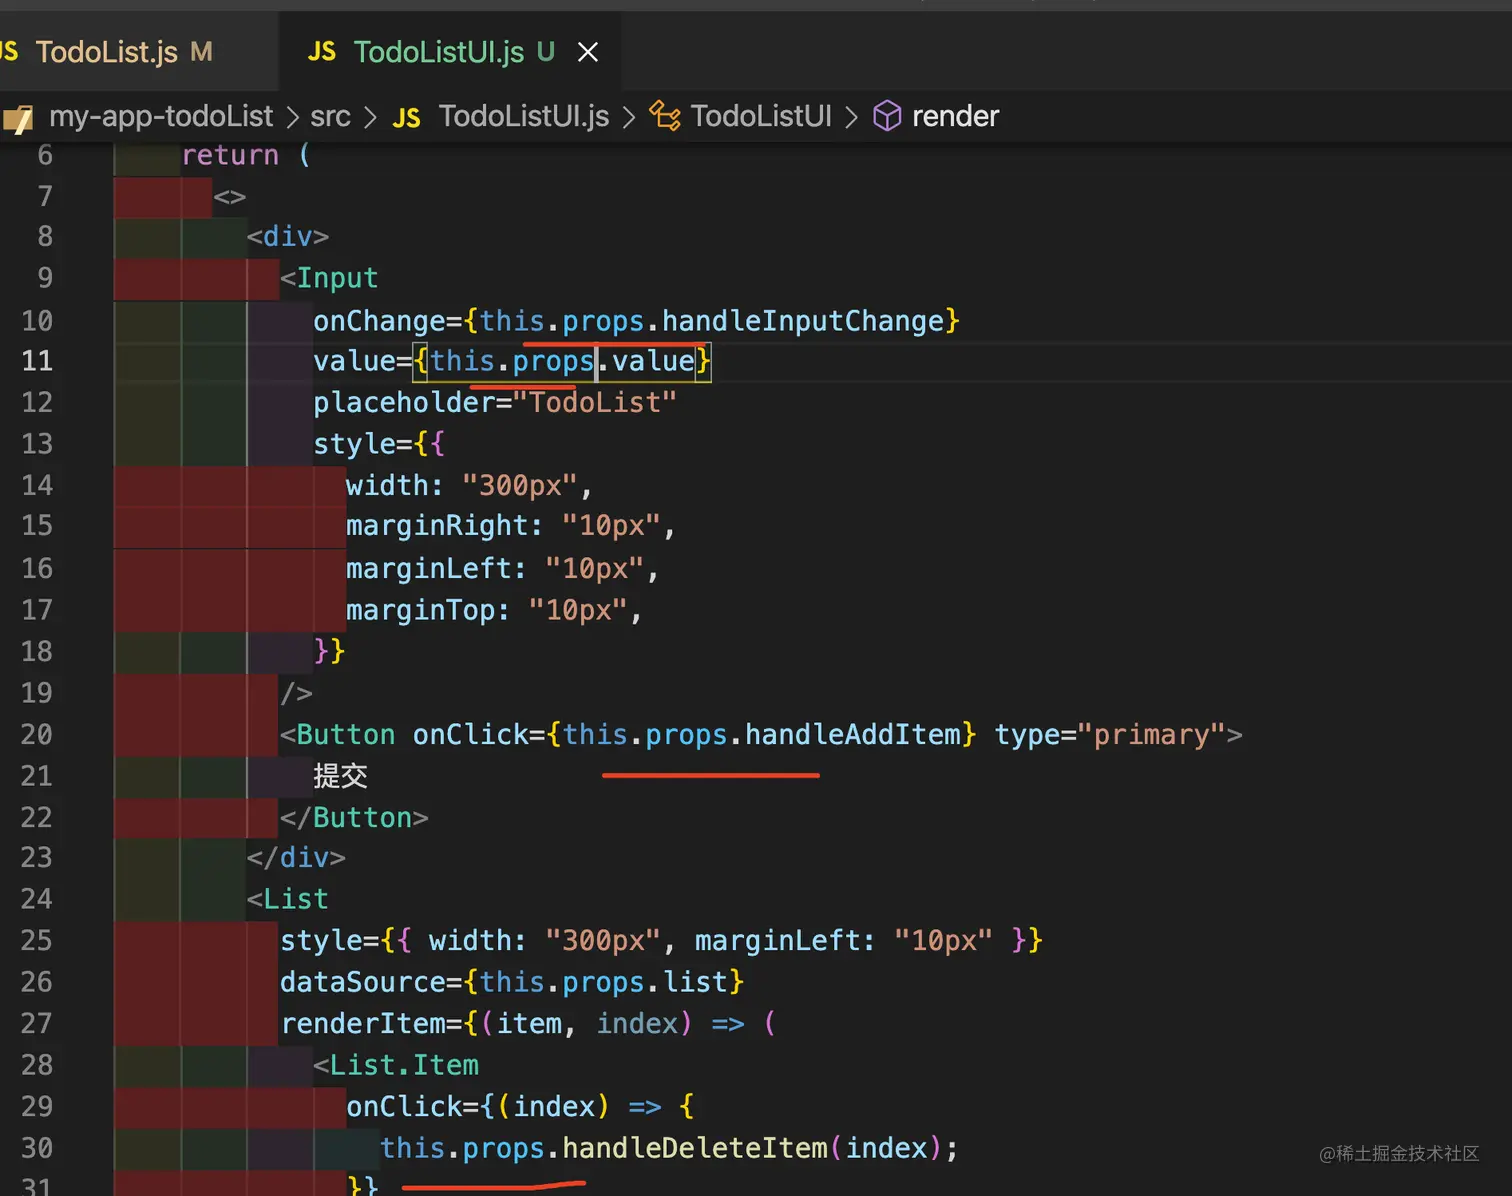Expand chevron after src breadcrumb
Screen dimensions: 1512x1196
pyautogui.click(x=370, y=118)
